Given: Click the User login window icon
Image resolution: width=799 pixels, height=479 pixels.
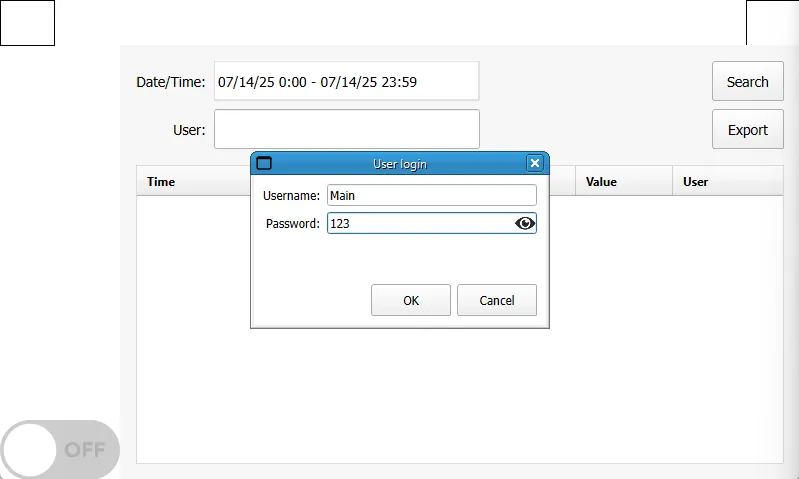Looking at the screenshot, I should 264,163.
